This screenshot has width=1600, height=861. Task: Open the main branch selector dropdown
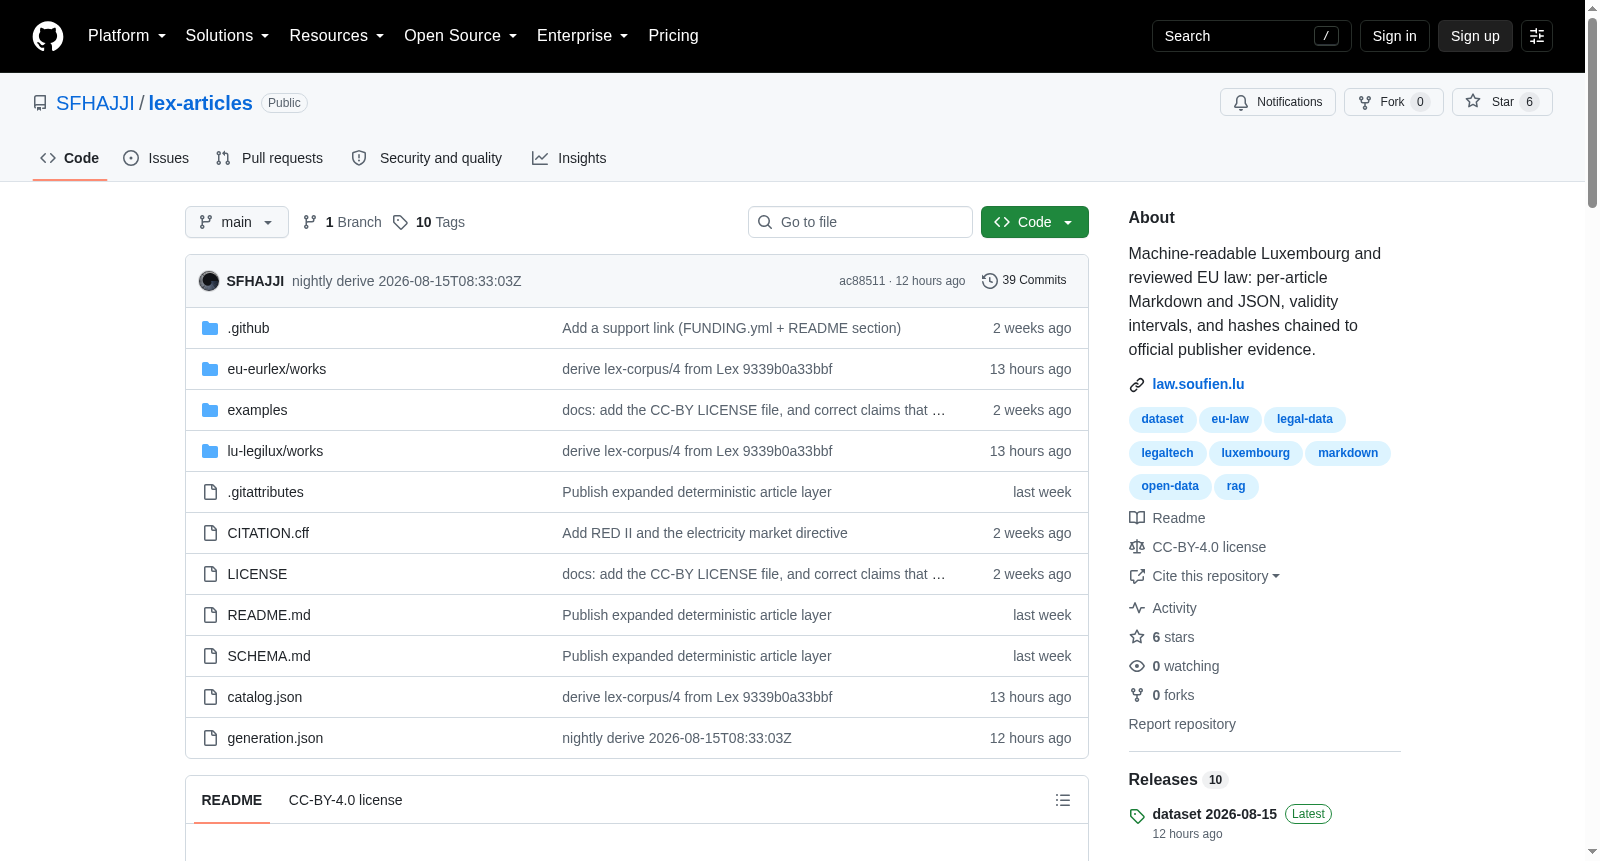pos(237,222)
